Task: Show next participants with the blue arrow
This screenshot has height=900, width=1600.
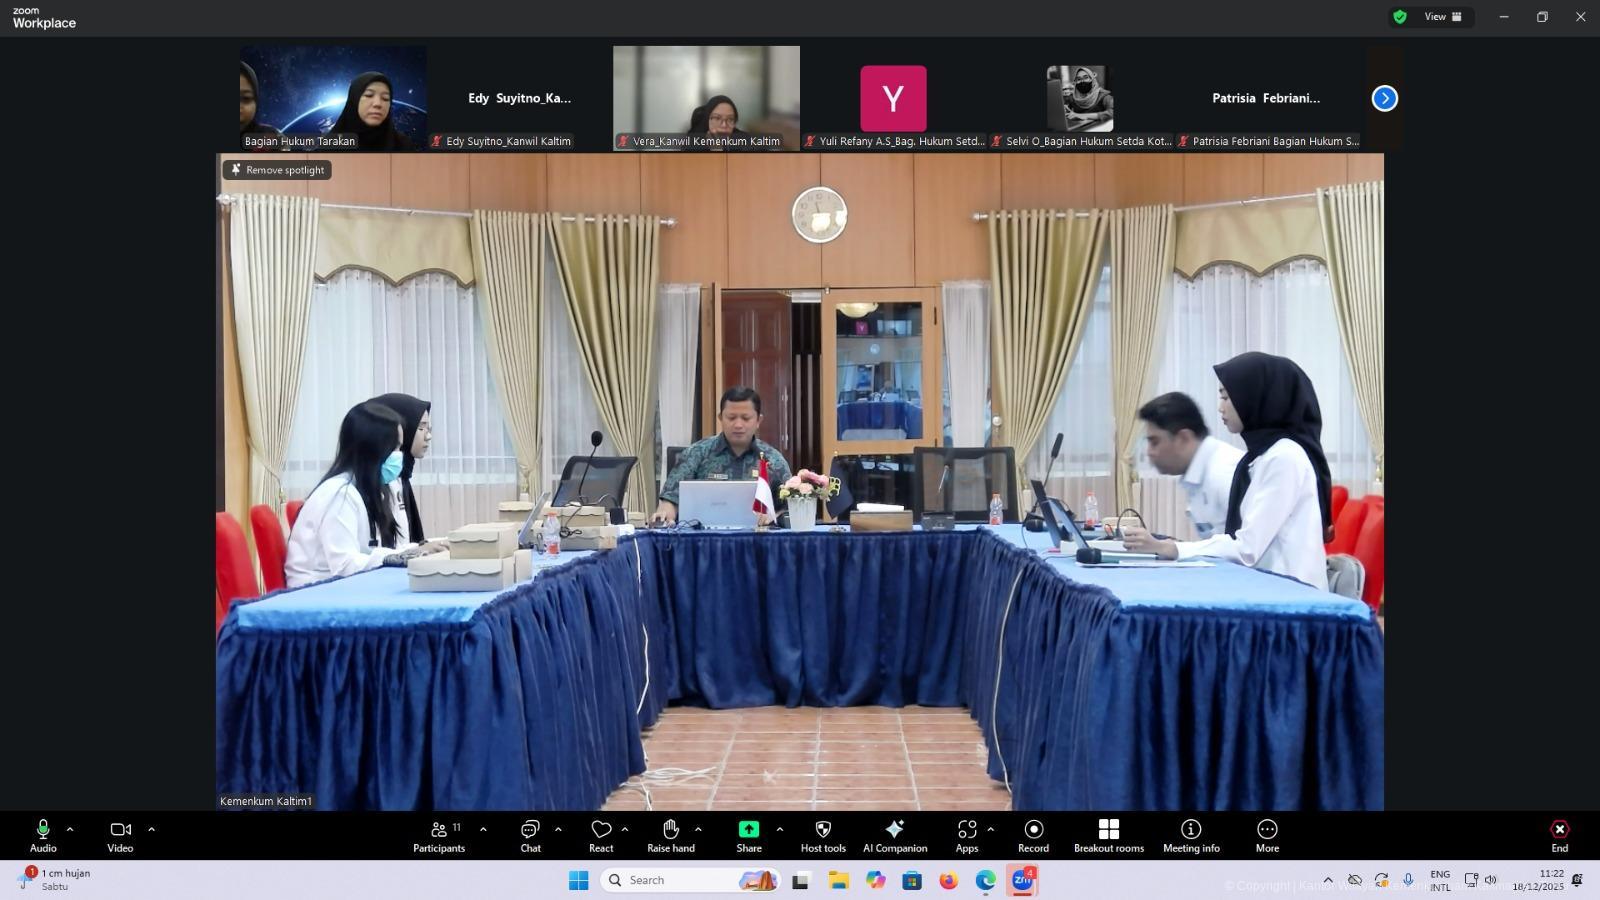Action: (1384, 98)
